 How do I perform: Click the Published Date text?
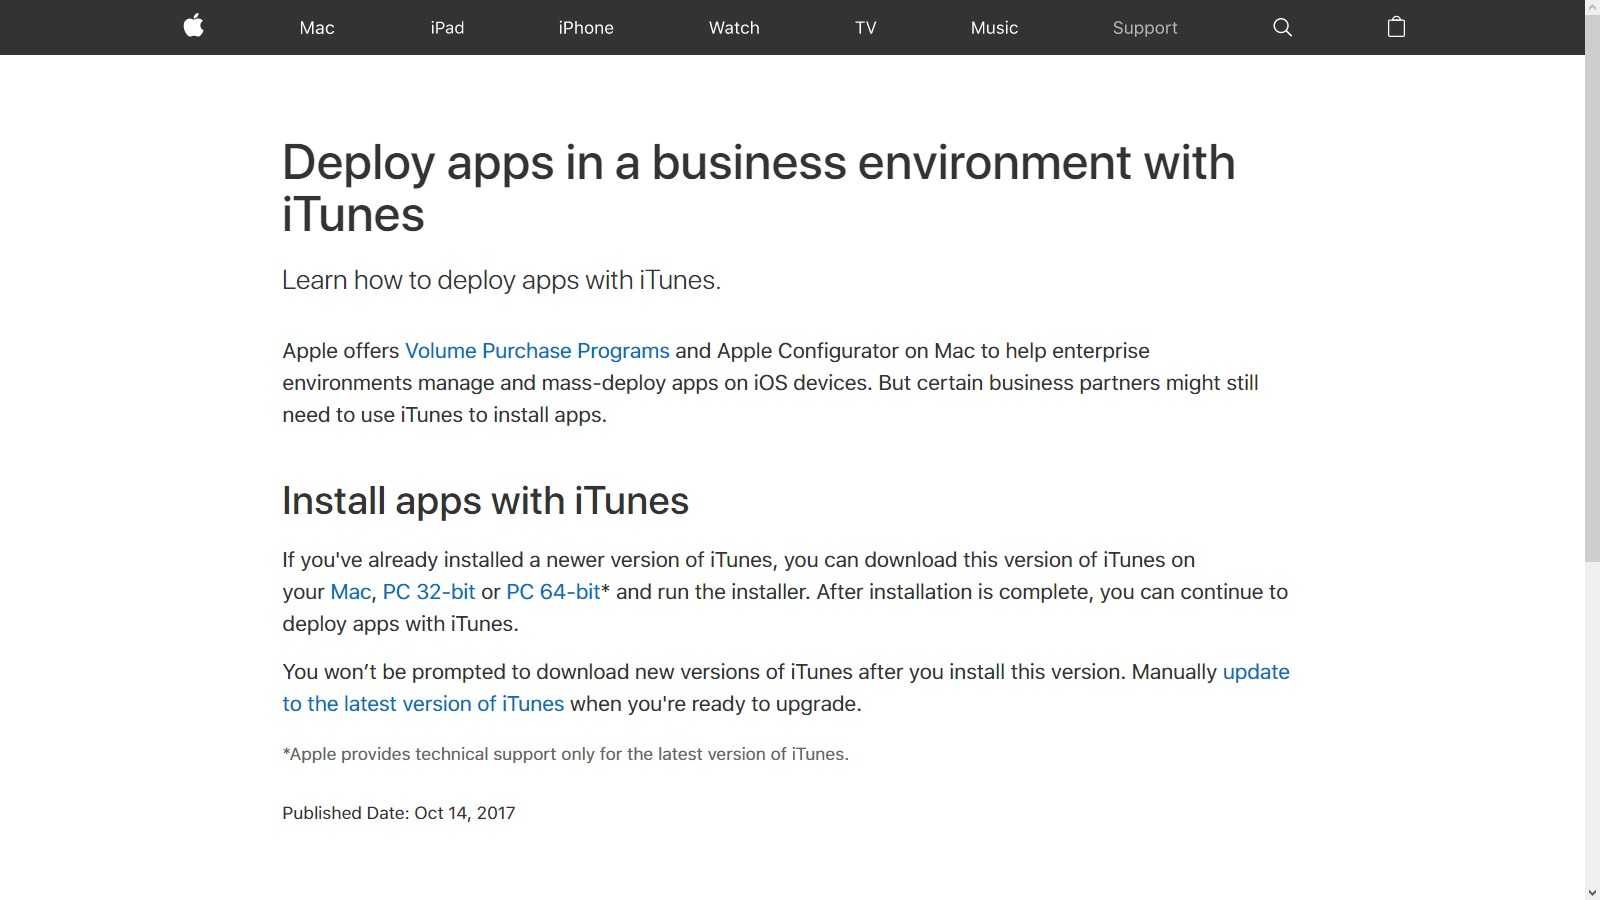click(x=398, y=813)
